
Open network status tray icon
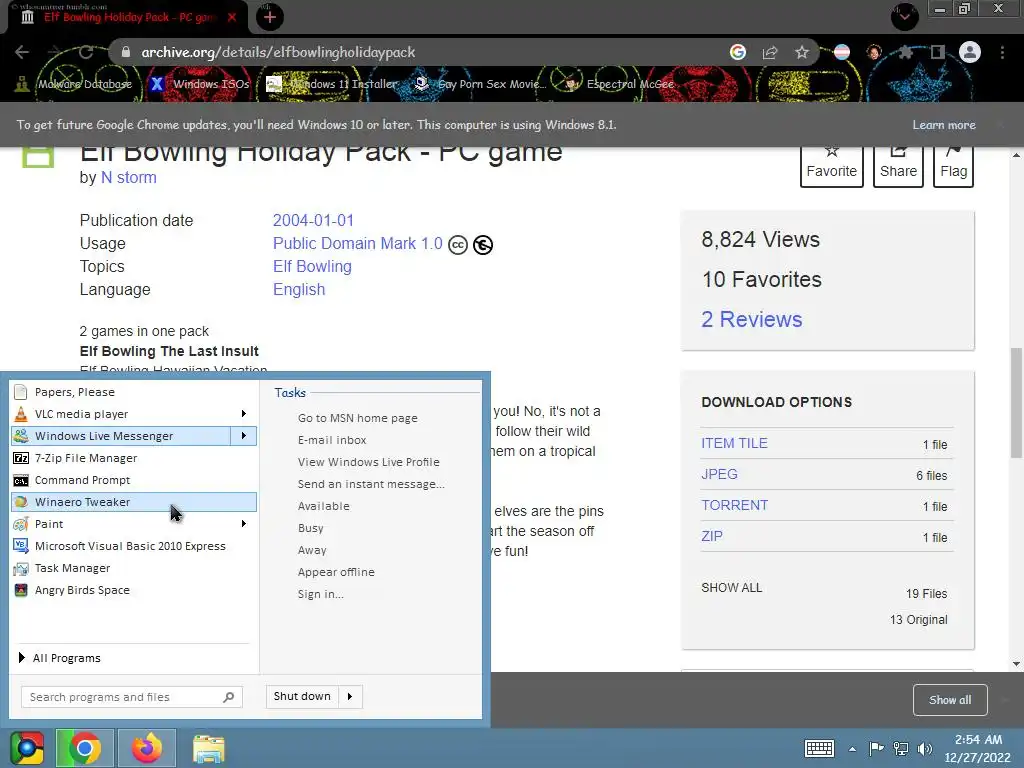pyautogui.click(x=901, y=748)
